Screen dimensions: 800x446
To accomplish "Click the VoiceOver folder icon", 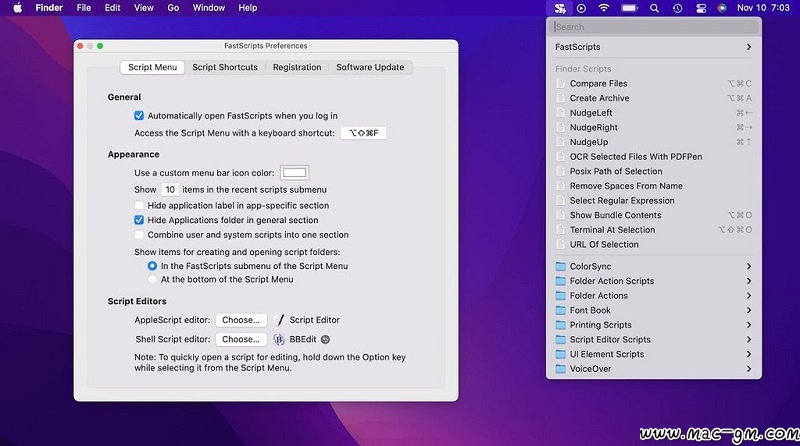I will tap(561, 368).
